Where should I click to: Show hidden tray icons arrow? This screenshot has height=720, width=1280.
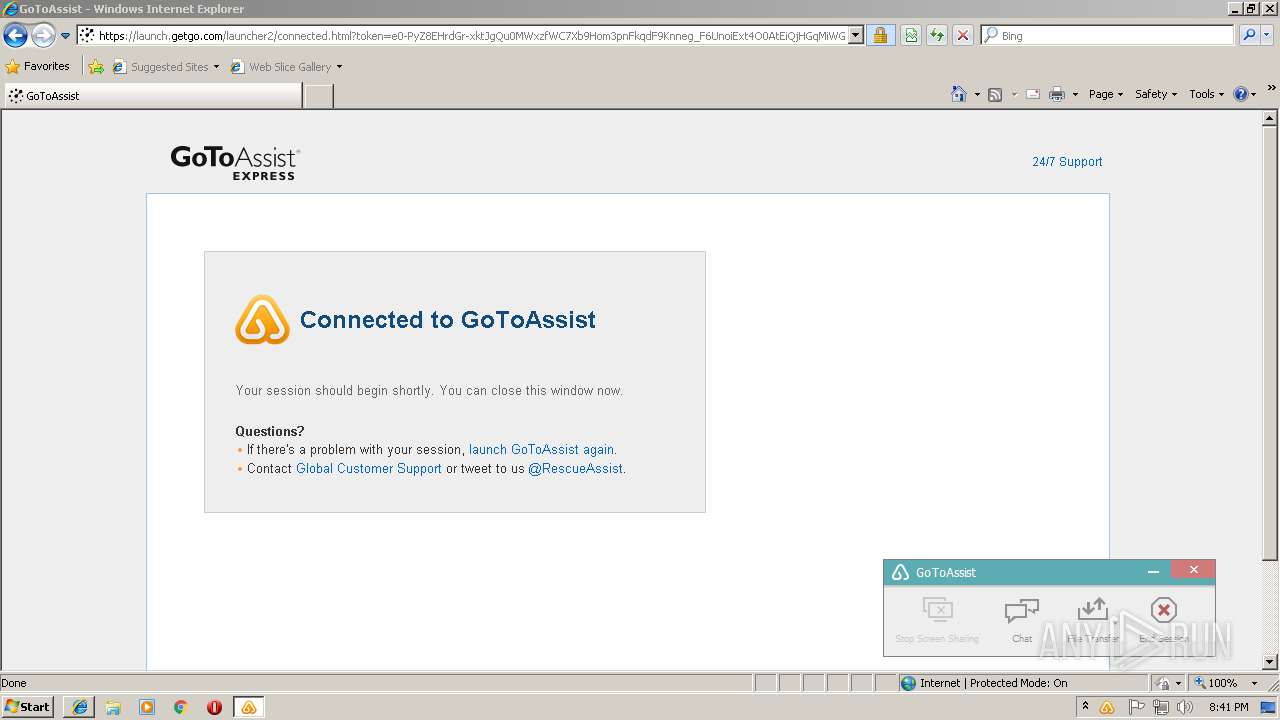1085,706
